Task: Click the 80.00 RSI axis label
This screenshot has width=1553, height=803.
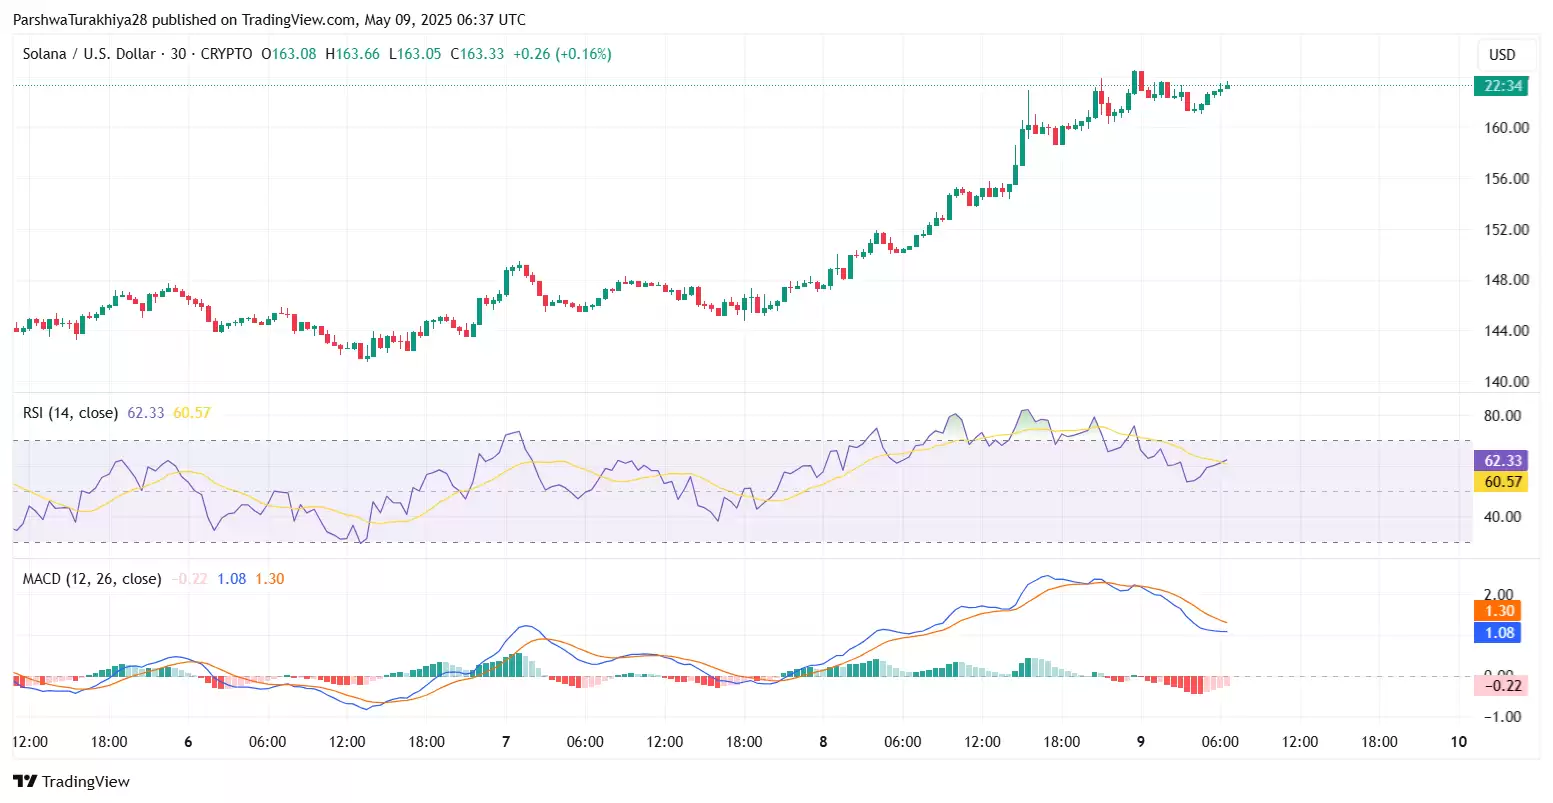Action: [1503, 416]
